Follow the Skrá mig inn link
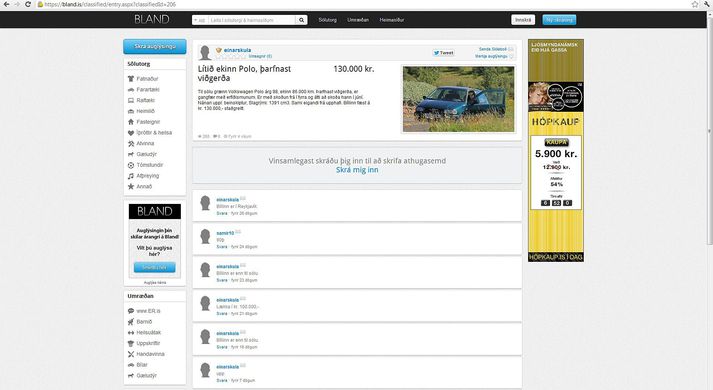The height and width of the screenshot is (390, 713). pos(357,170)
